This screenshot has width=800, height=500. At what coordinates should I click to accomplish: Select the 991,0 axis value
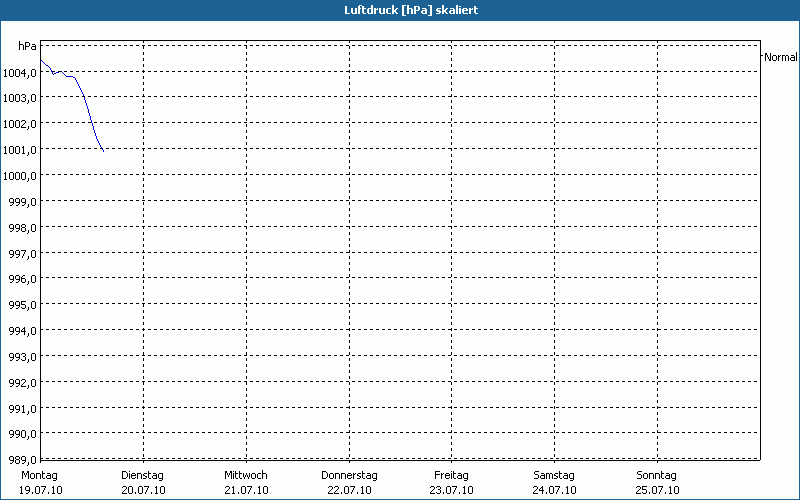[23, 409]
